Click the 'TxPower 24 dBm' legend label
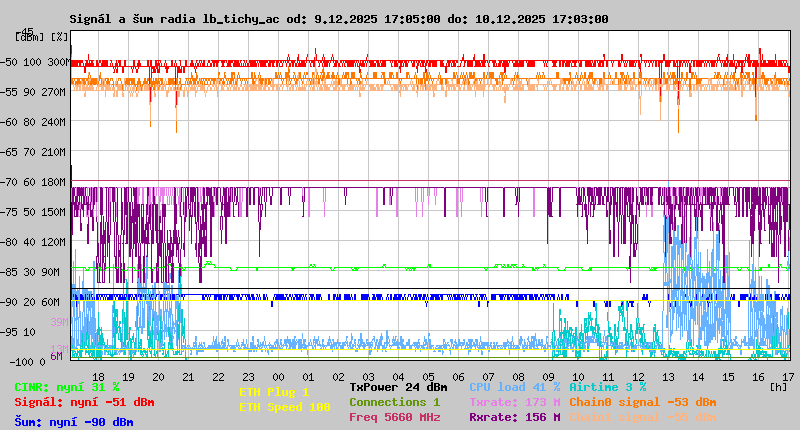 (399, 387)
